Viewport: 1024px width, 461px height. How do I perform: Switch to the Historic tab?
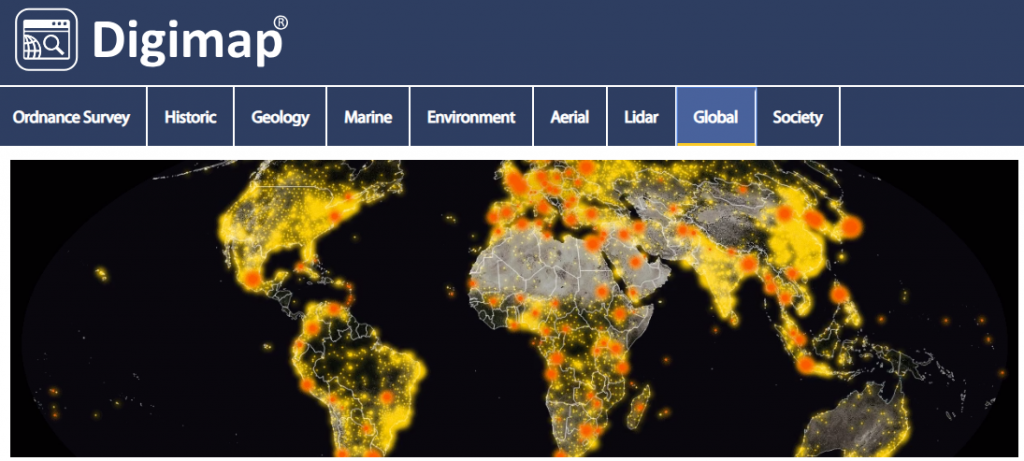click(x=190, y=117)
